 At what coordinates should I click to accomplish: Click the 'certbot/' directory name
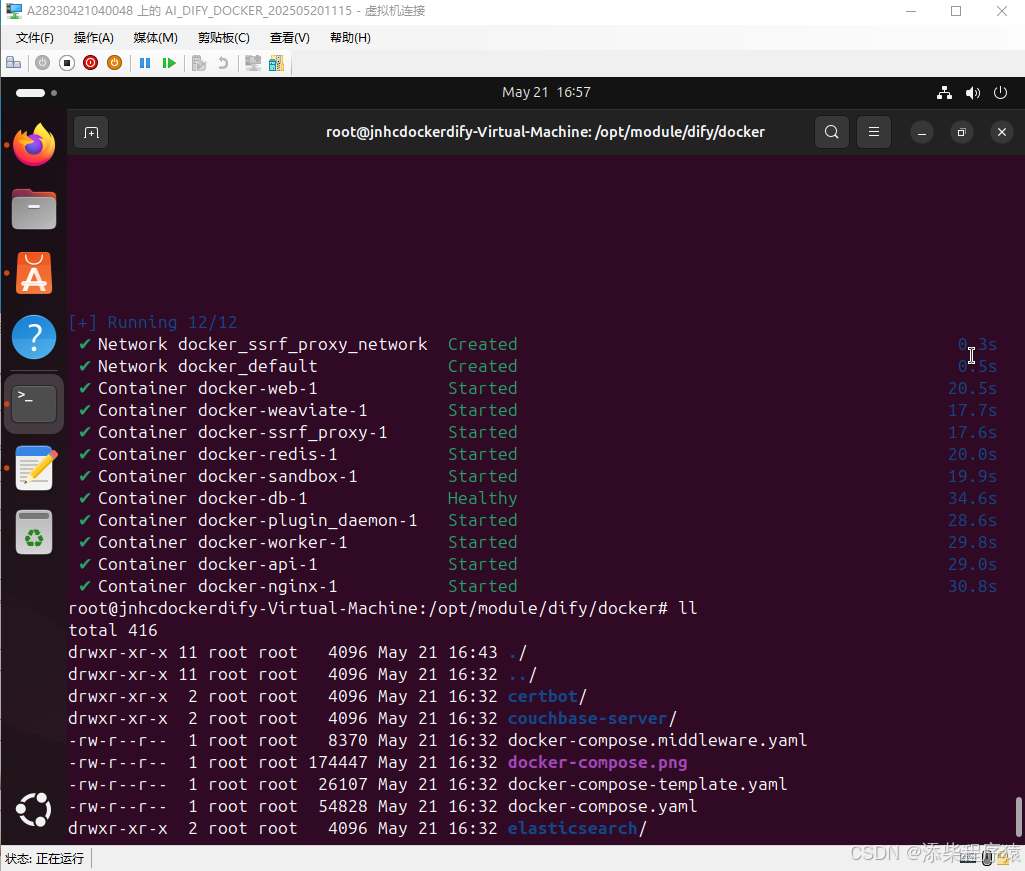tap(547, 696)
